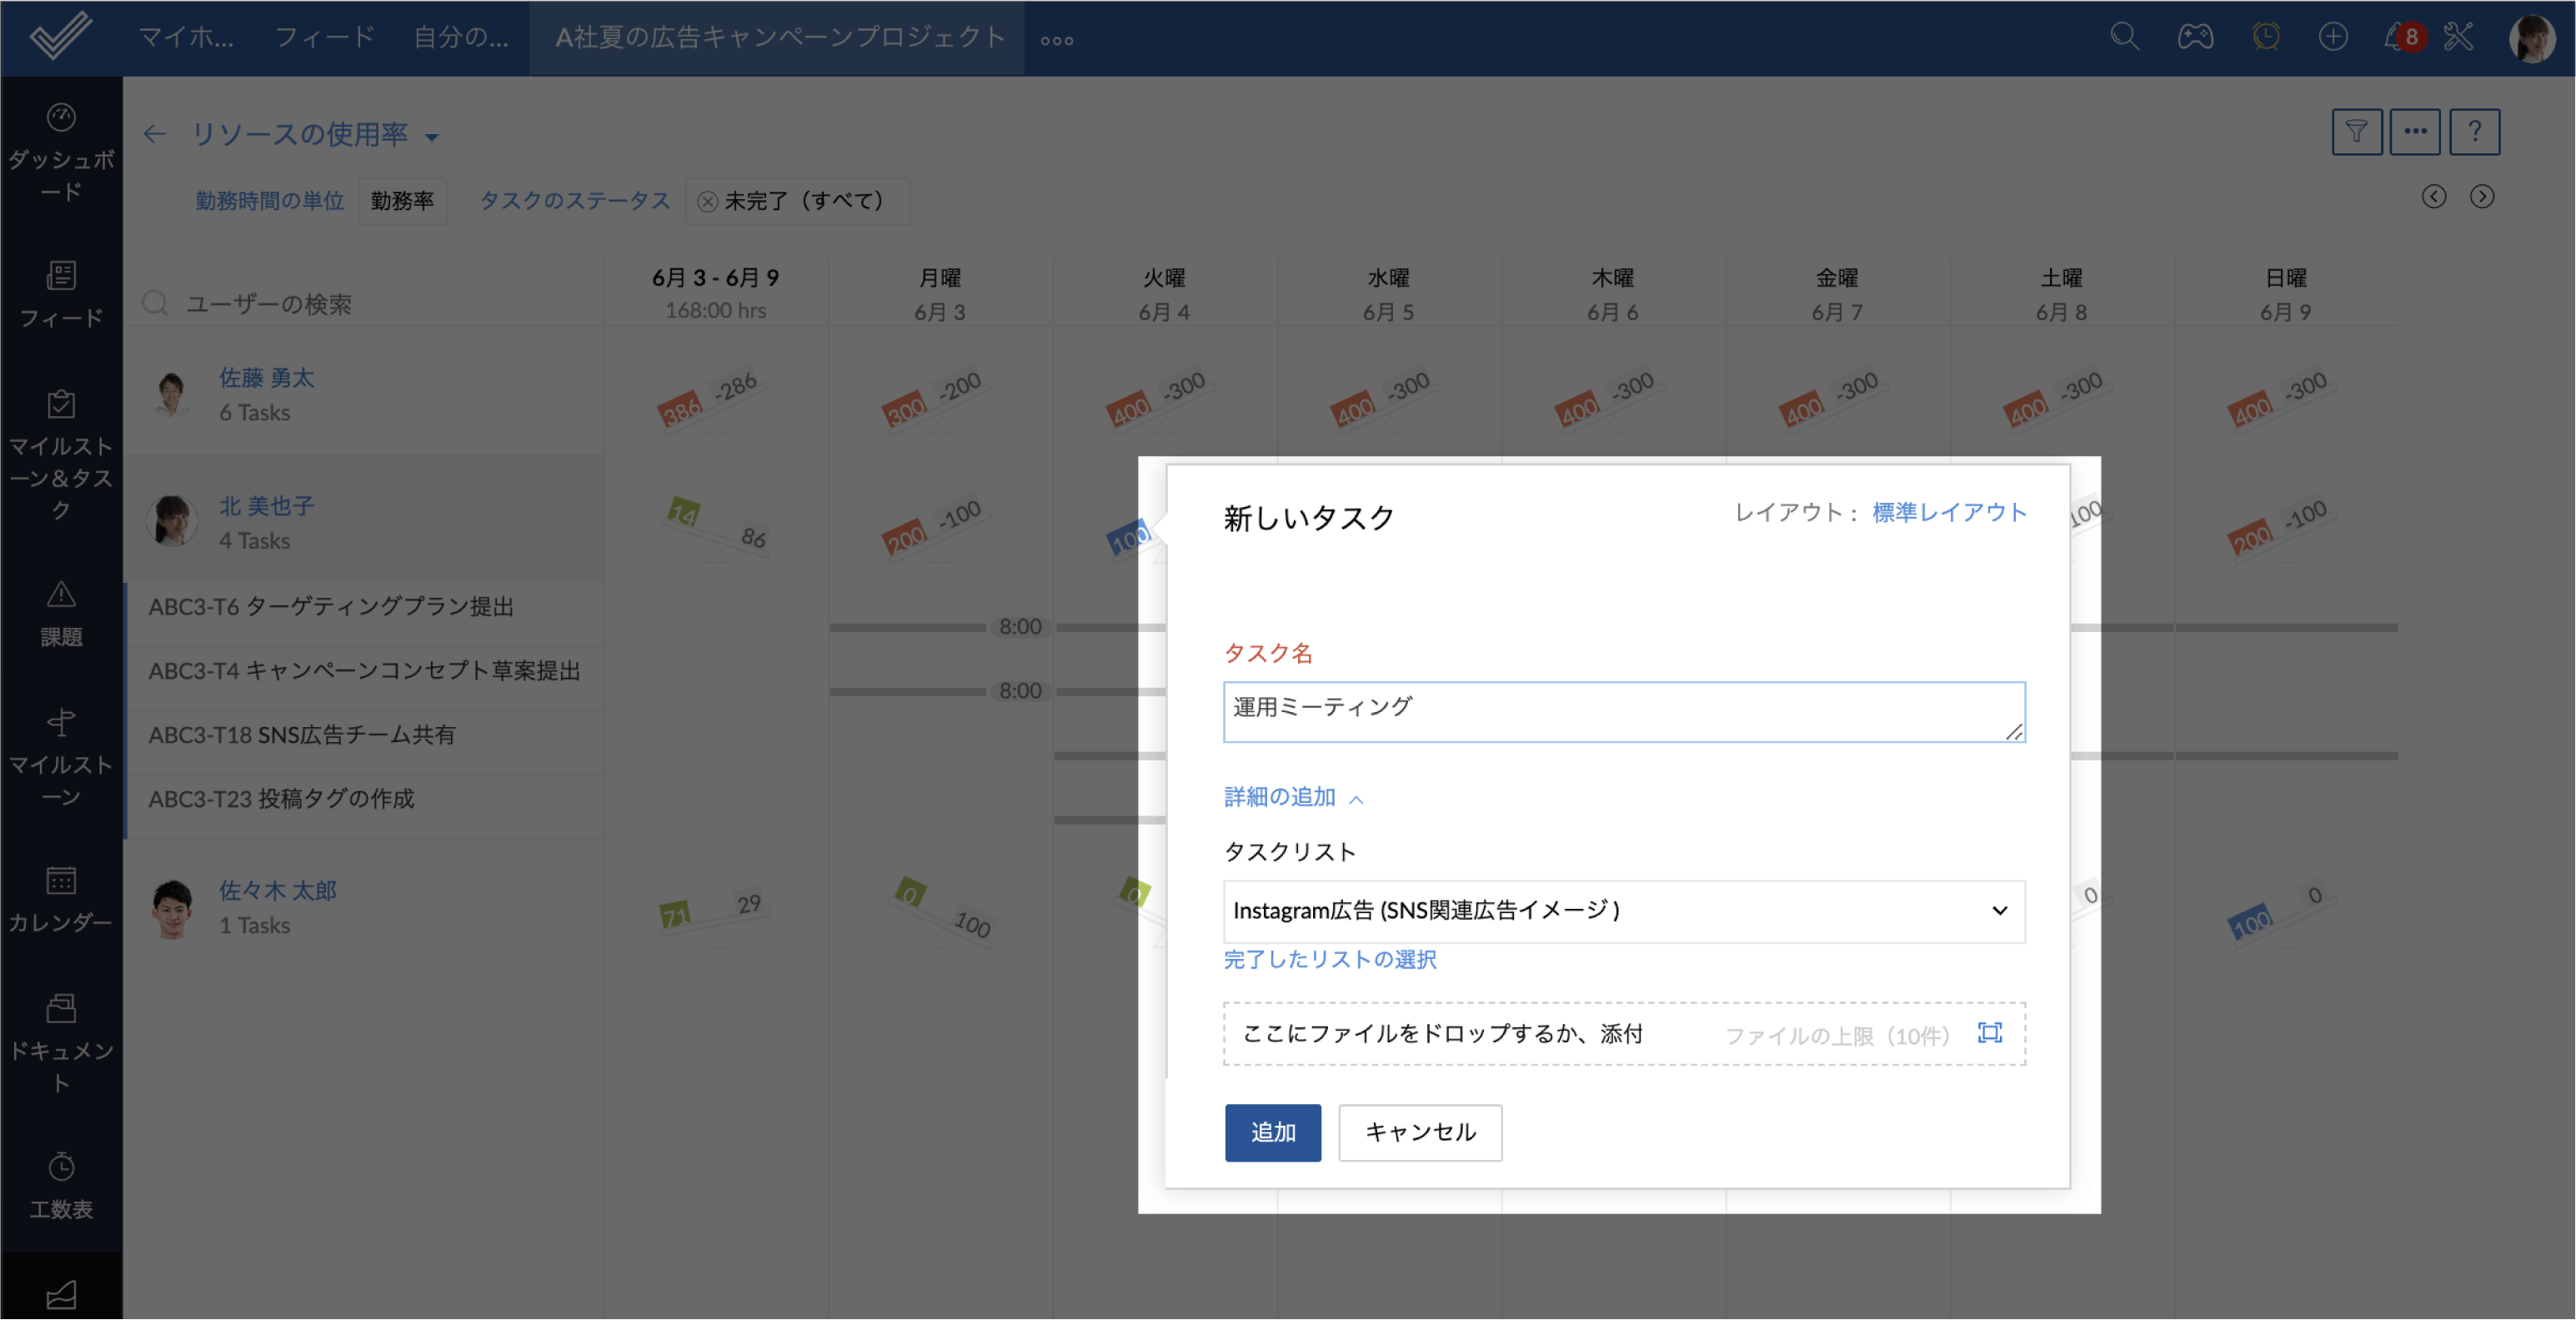Image resolution: width=2576 pixels, height=1320 pixels.
Task: Click the 勤務時間の単位 label
Action: pyautogui.click(x=269, y=201)
